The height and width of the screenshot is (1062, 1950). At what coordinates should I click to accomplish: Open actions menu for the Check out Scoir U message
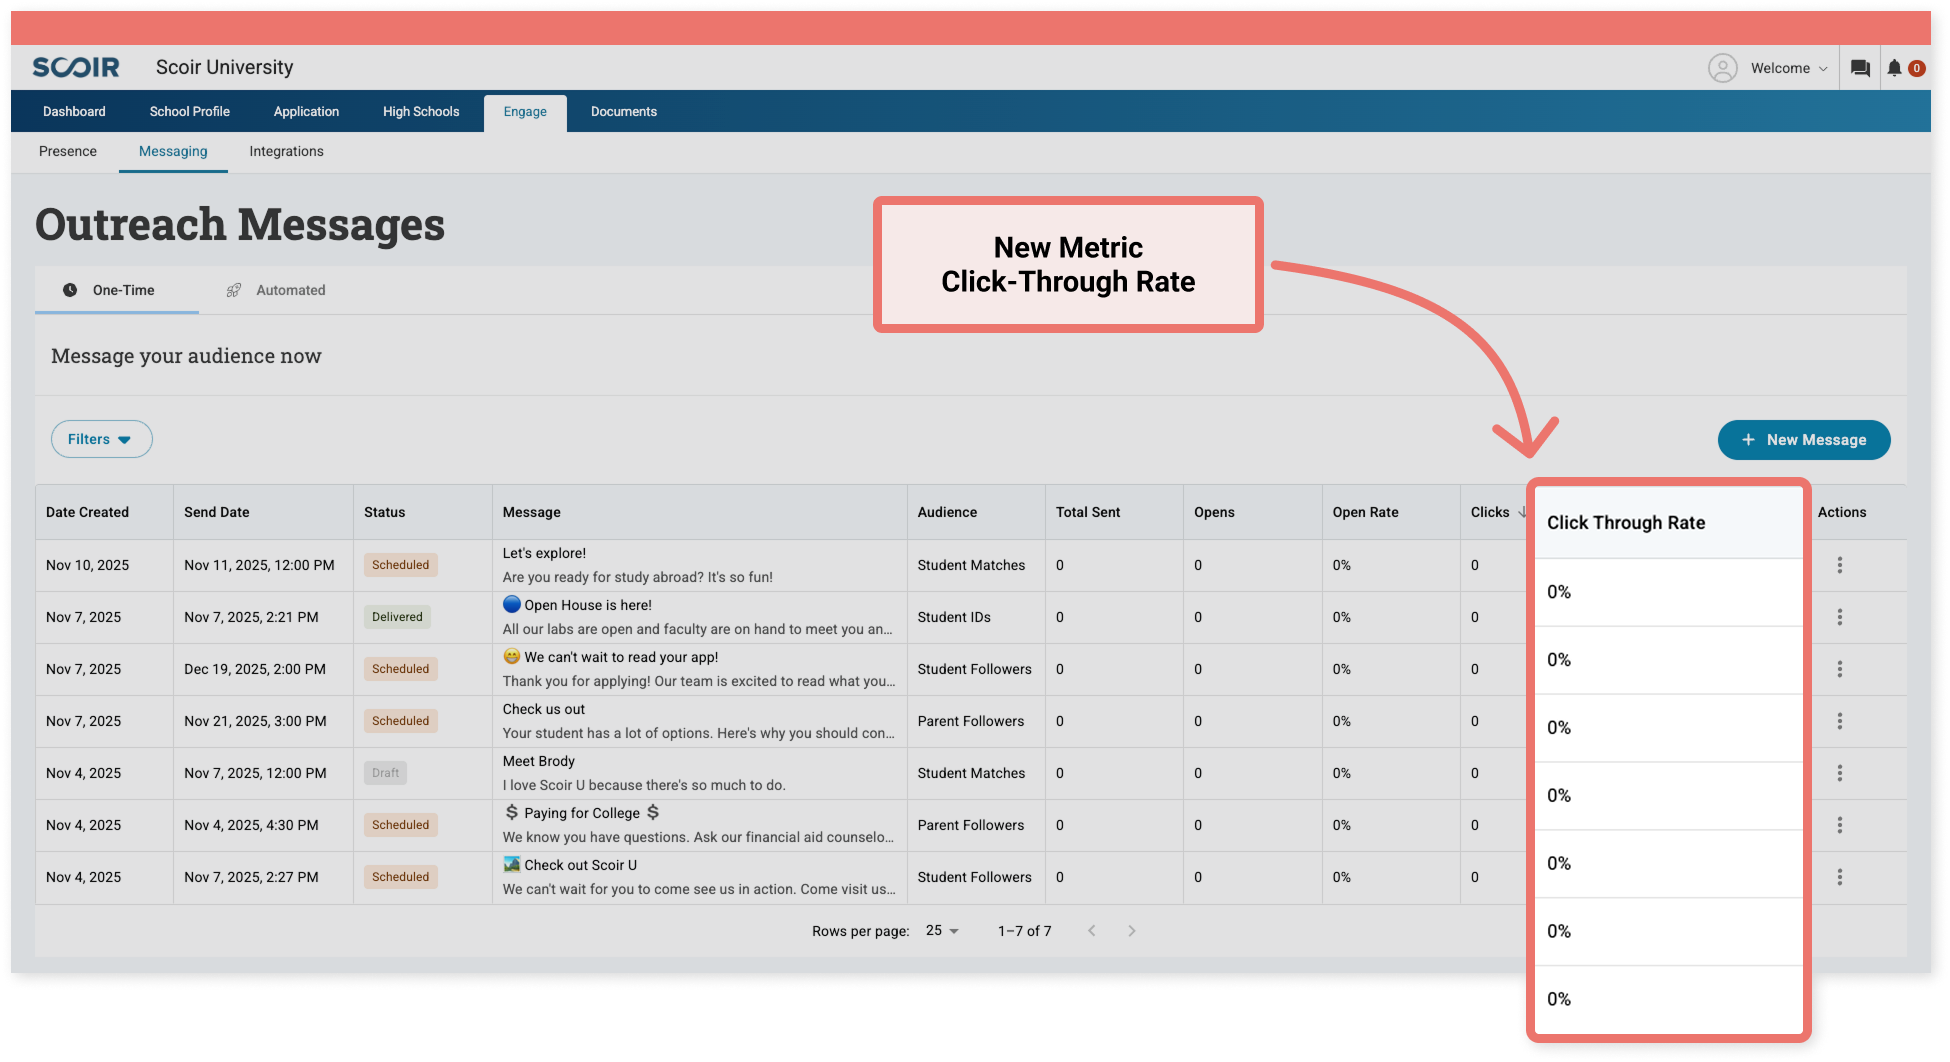[x=1840, y=877]
